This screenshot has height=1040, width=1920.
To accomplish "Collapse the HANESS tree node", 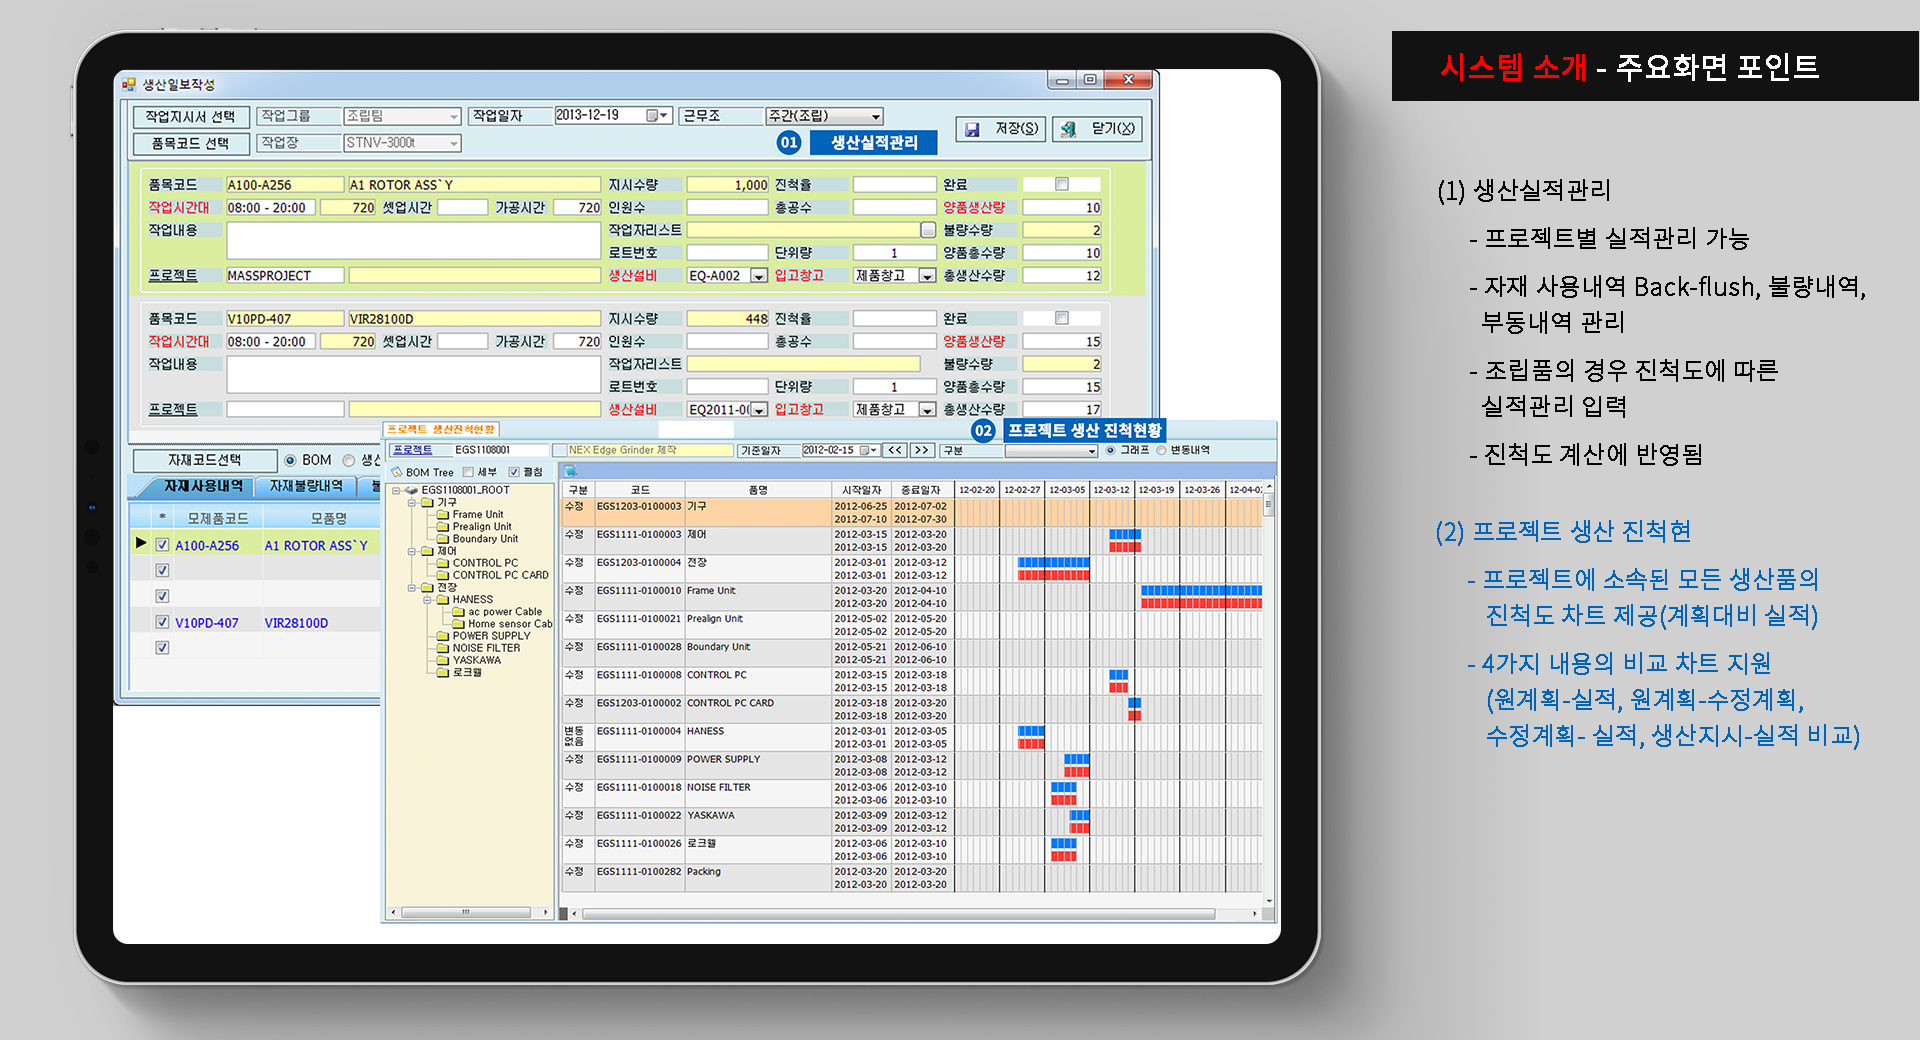I will click(x=428, y=600).
